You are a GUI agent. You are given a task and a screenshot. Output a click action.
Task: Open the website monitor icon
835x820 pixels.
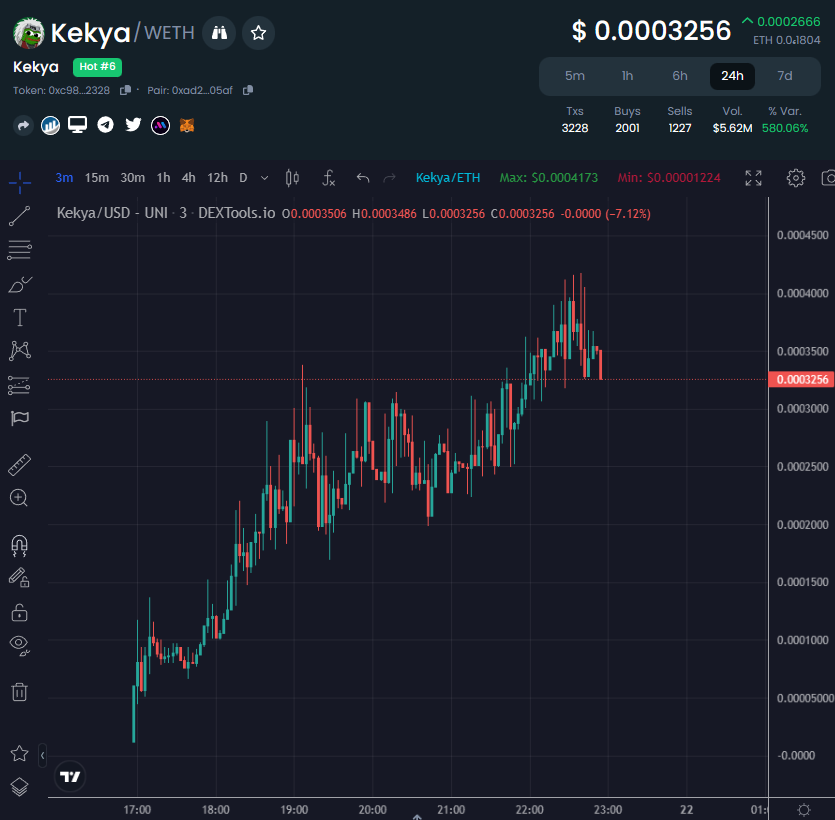[x=77, y=125]
